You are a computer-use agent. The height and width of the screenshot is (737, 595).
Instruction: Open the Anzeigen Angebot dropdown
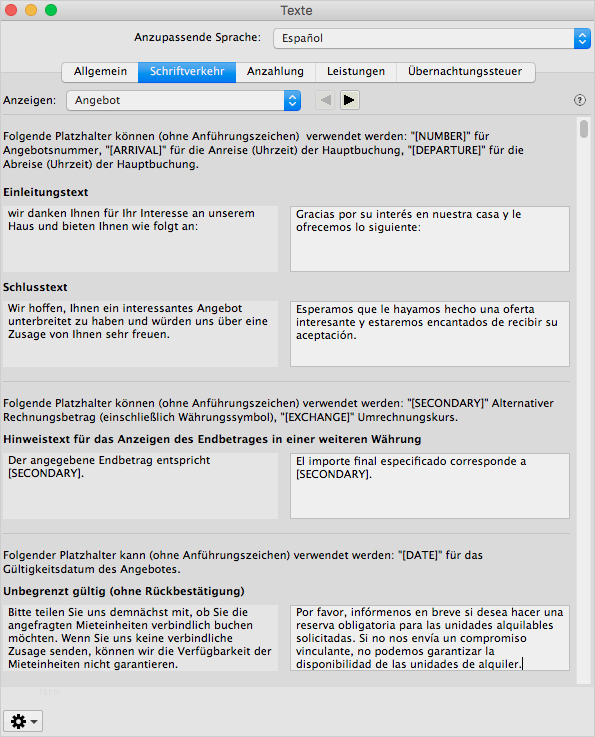pos(184,100)
